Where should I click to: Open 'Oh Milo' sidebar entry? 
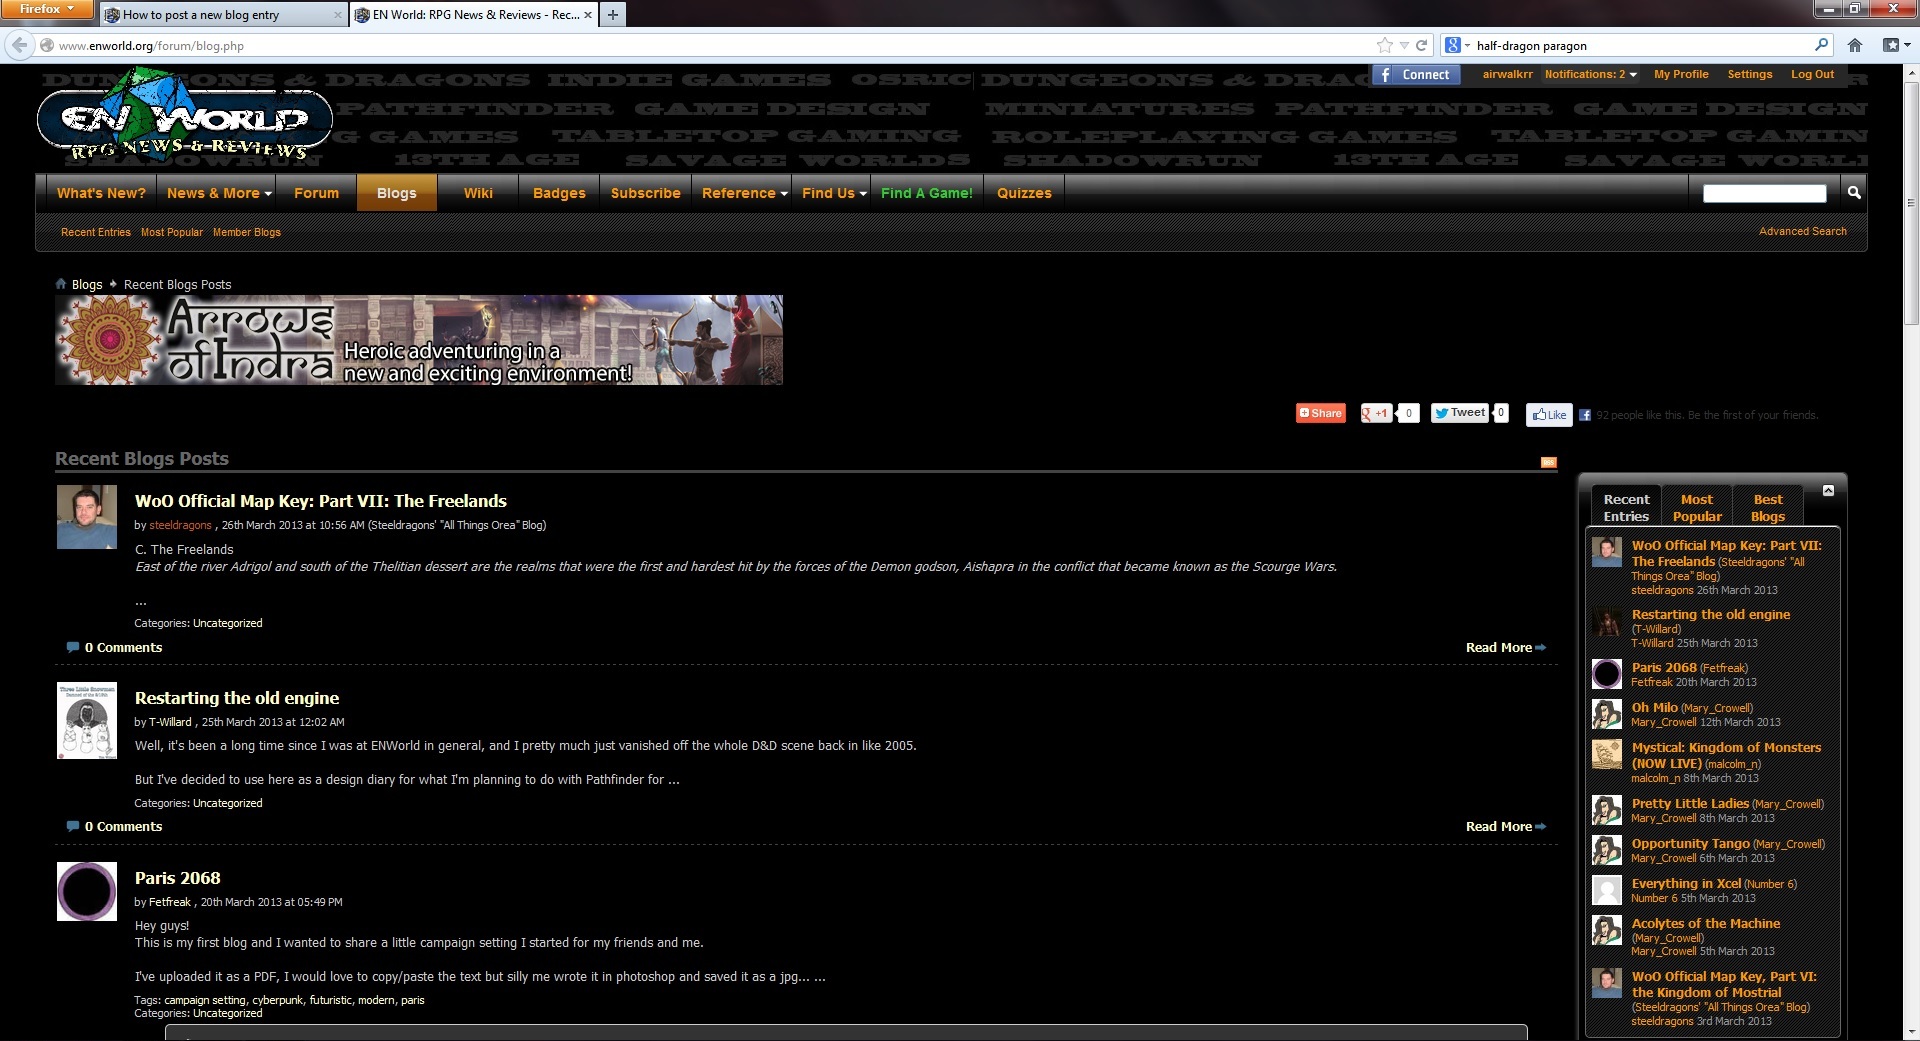click(1654, 707)
